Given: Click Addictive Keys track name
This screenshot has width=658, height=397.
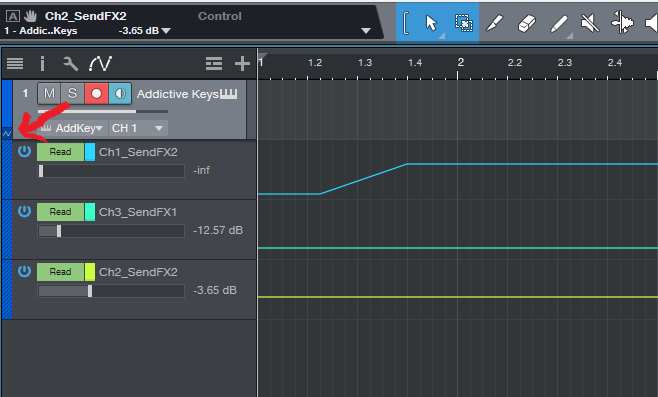Looking at the screenshot, I should pos(178,94).
